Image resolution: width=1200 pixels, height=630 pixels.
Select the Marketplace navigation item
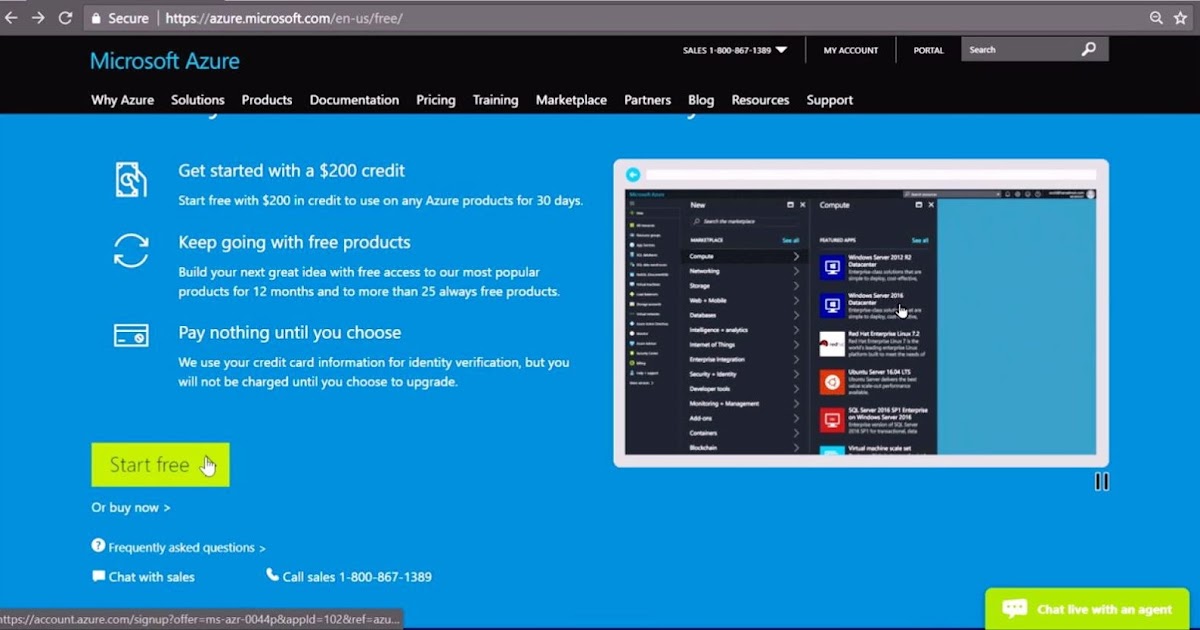(571, 100)
